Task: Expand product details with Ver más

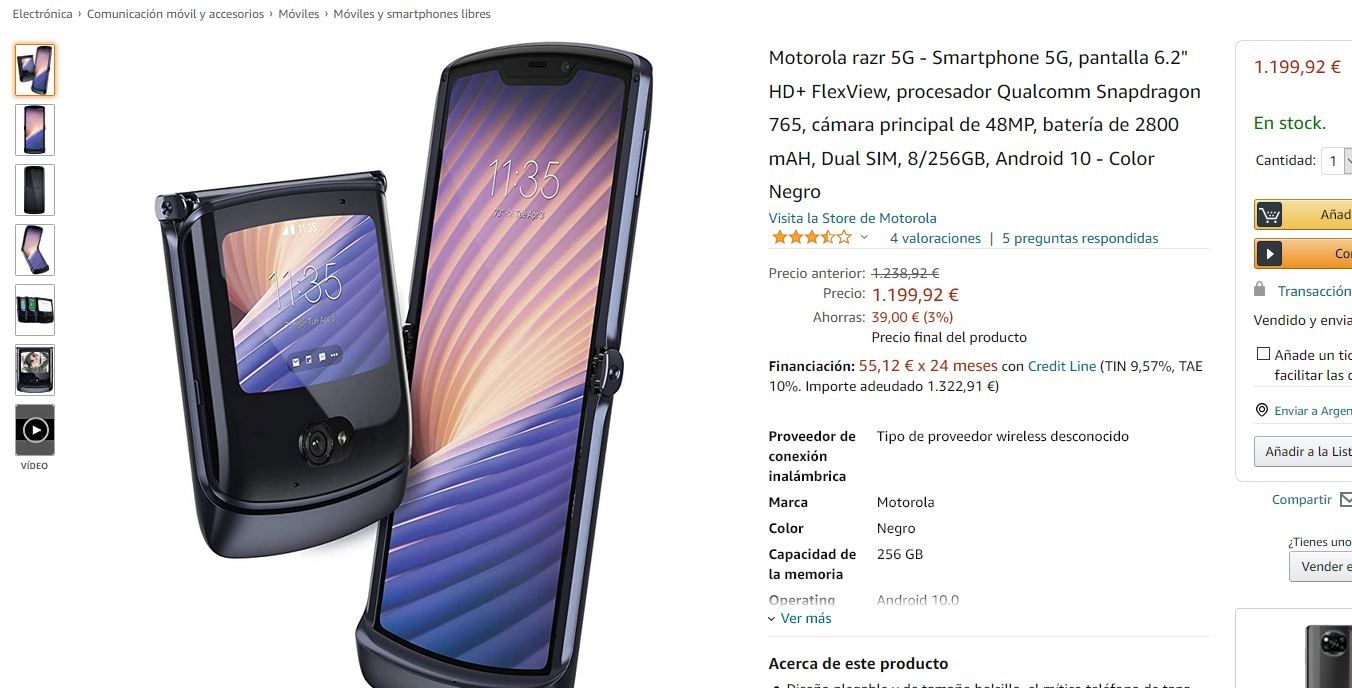Action: coord(800,618)
